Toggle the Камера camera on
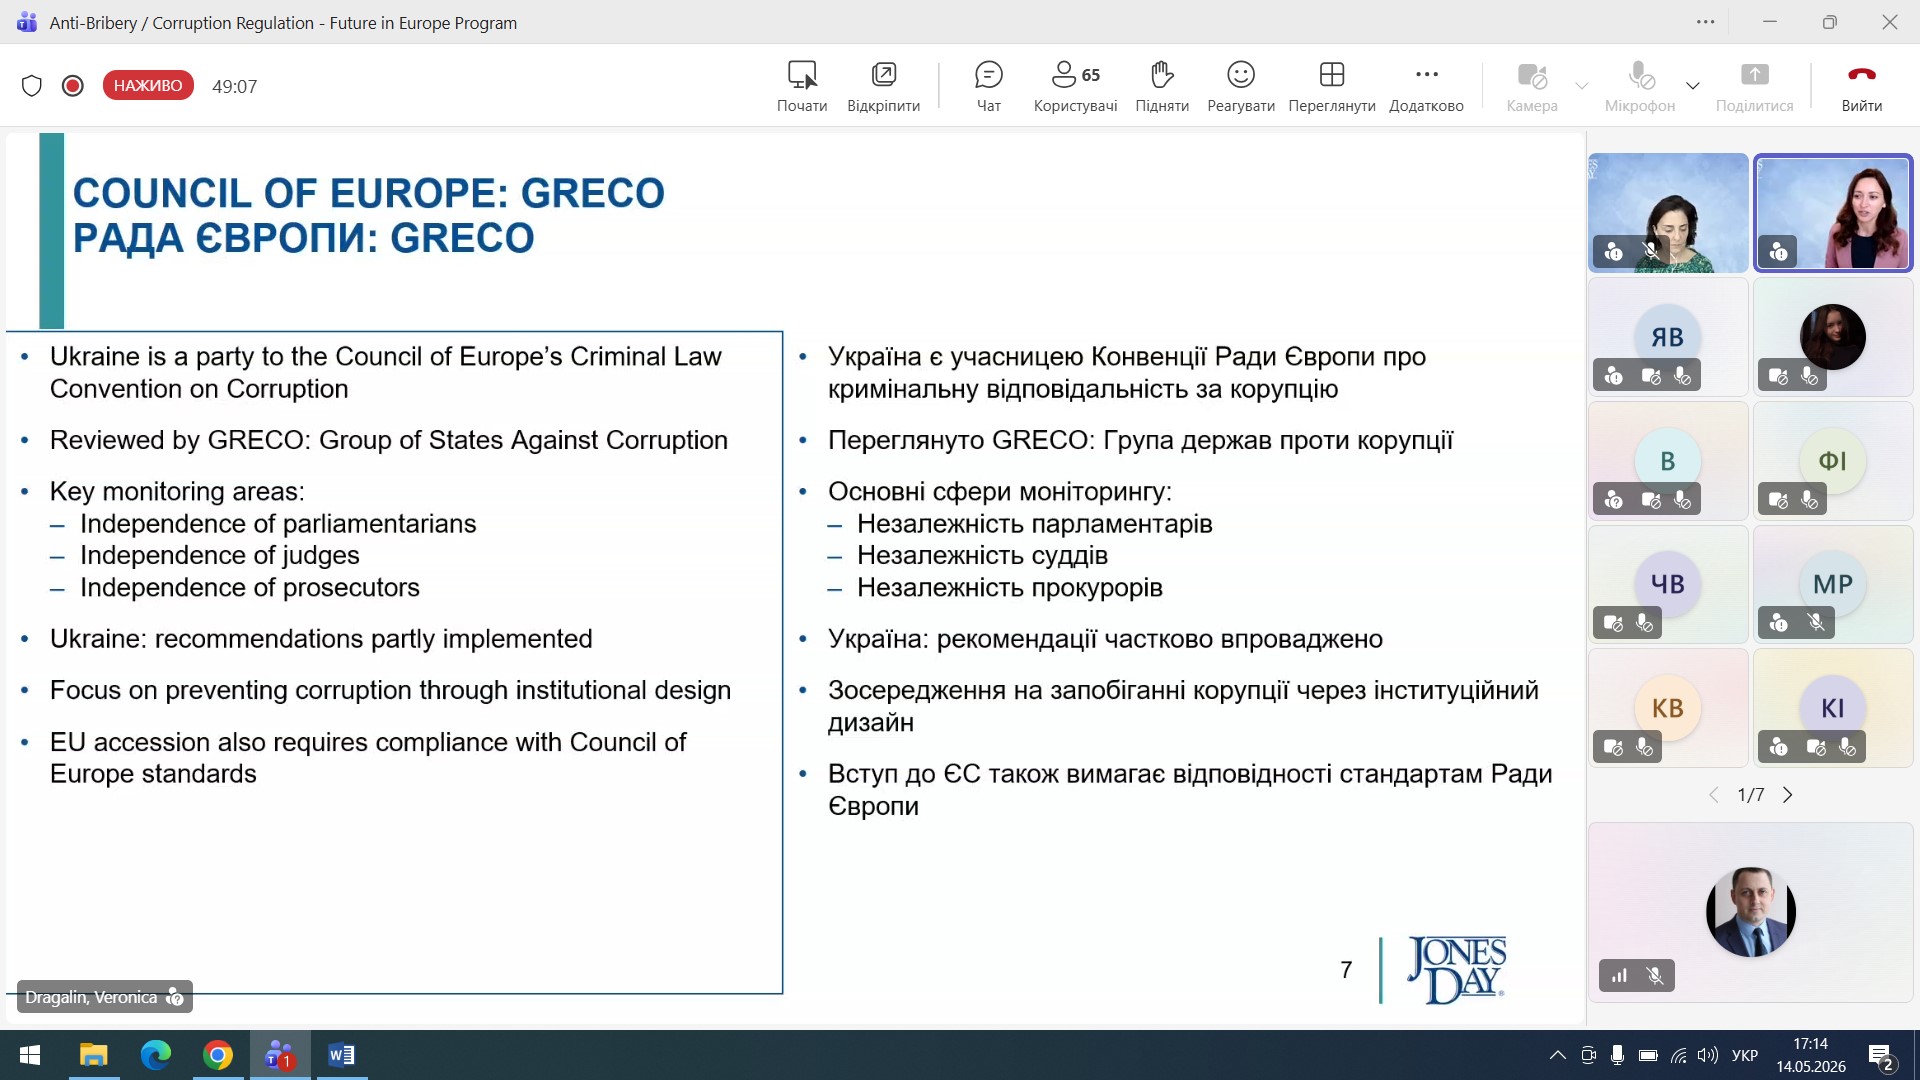This screenshot has width=1920, height=1080. (1532, 86)
